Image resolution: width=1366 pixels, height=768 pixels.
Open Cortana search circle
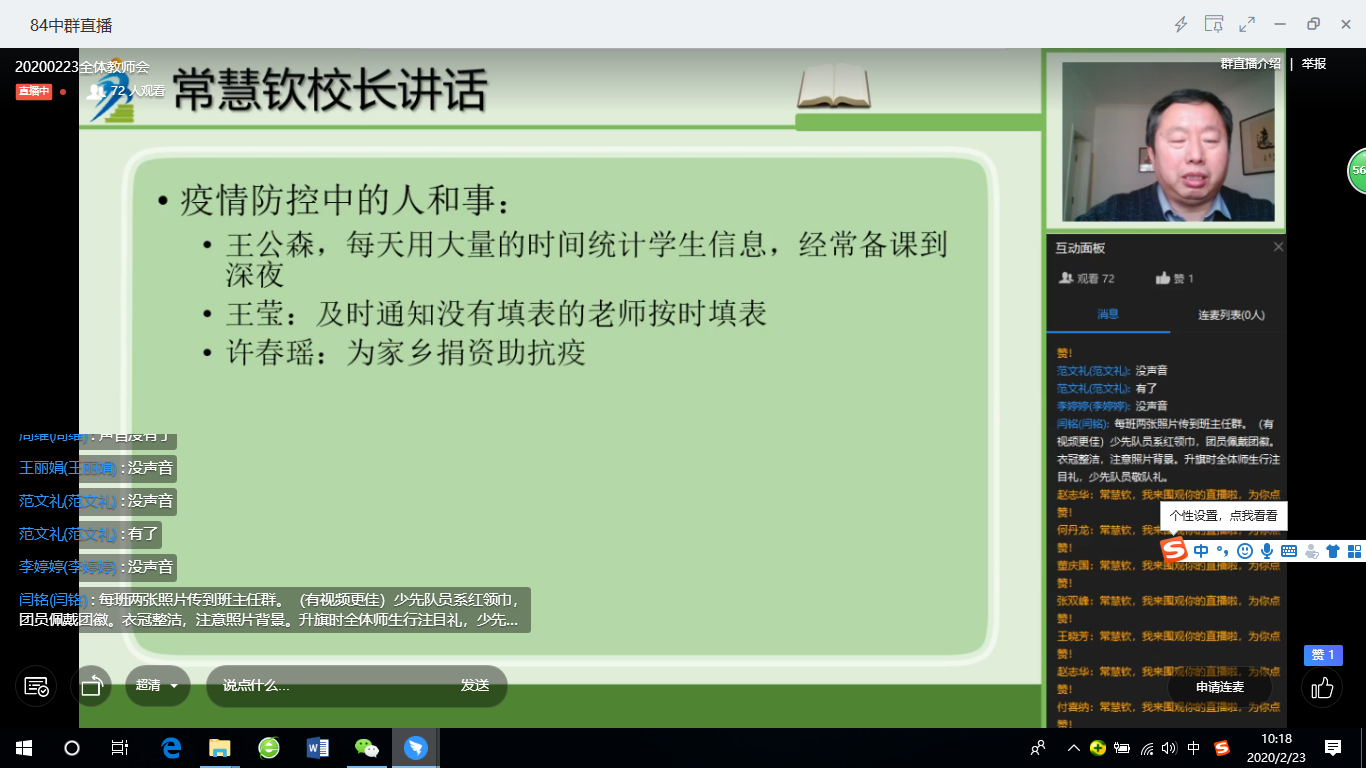[x=72, y=747]
